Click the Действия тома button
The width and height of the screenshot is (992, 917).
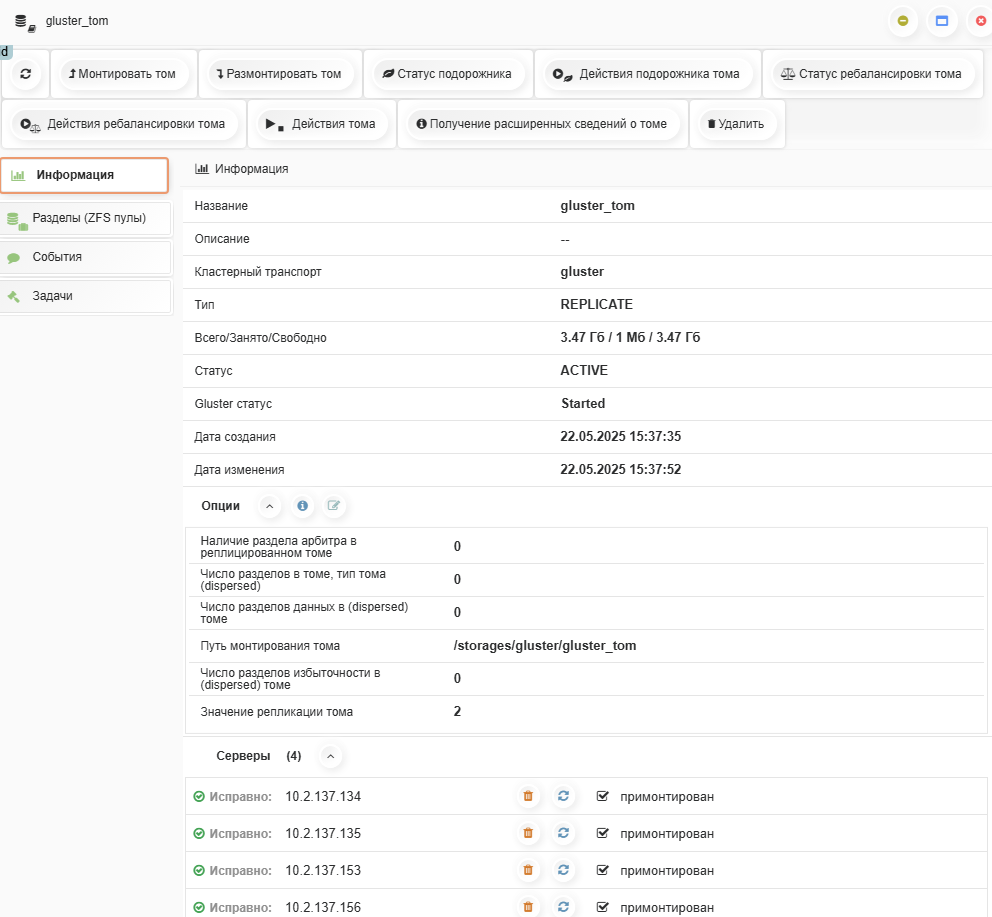(321, 124)
